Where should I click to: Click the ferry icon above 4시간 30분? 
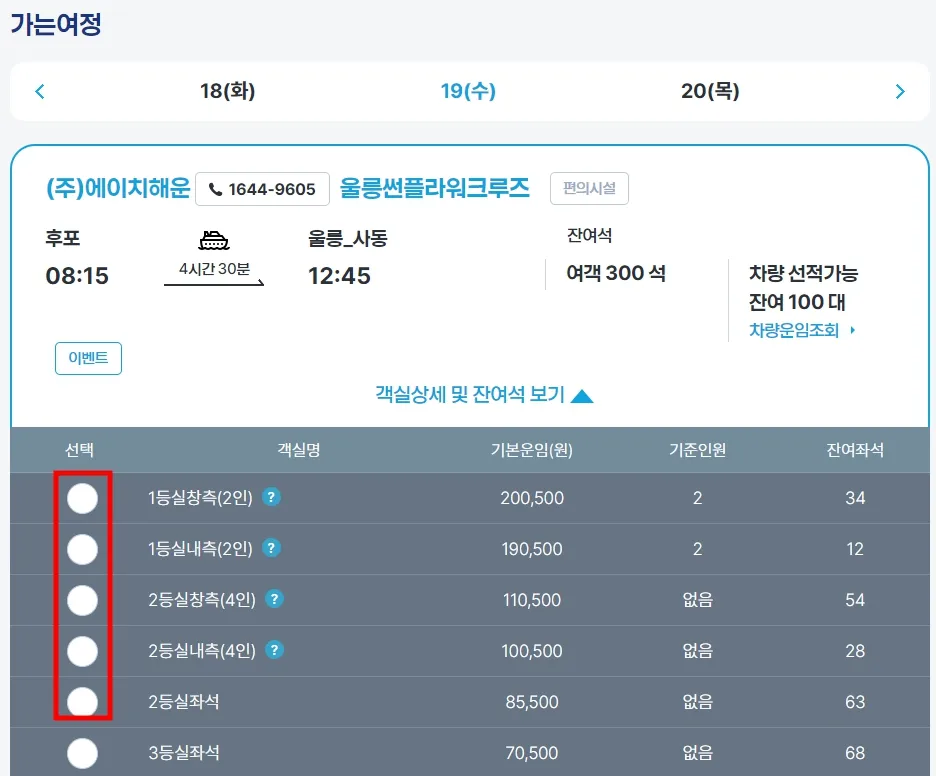point(214,240)
